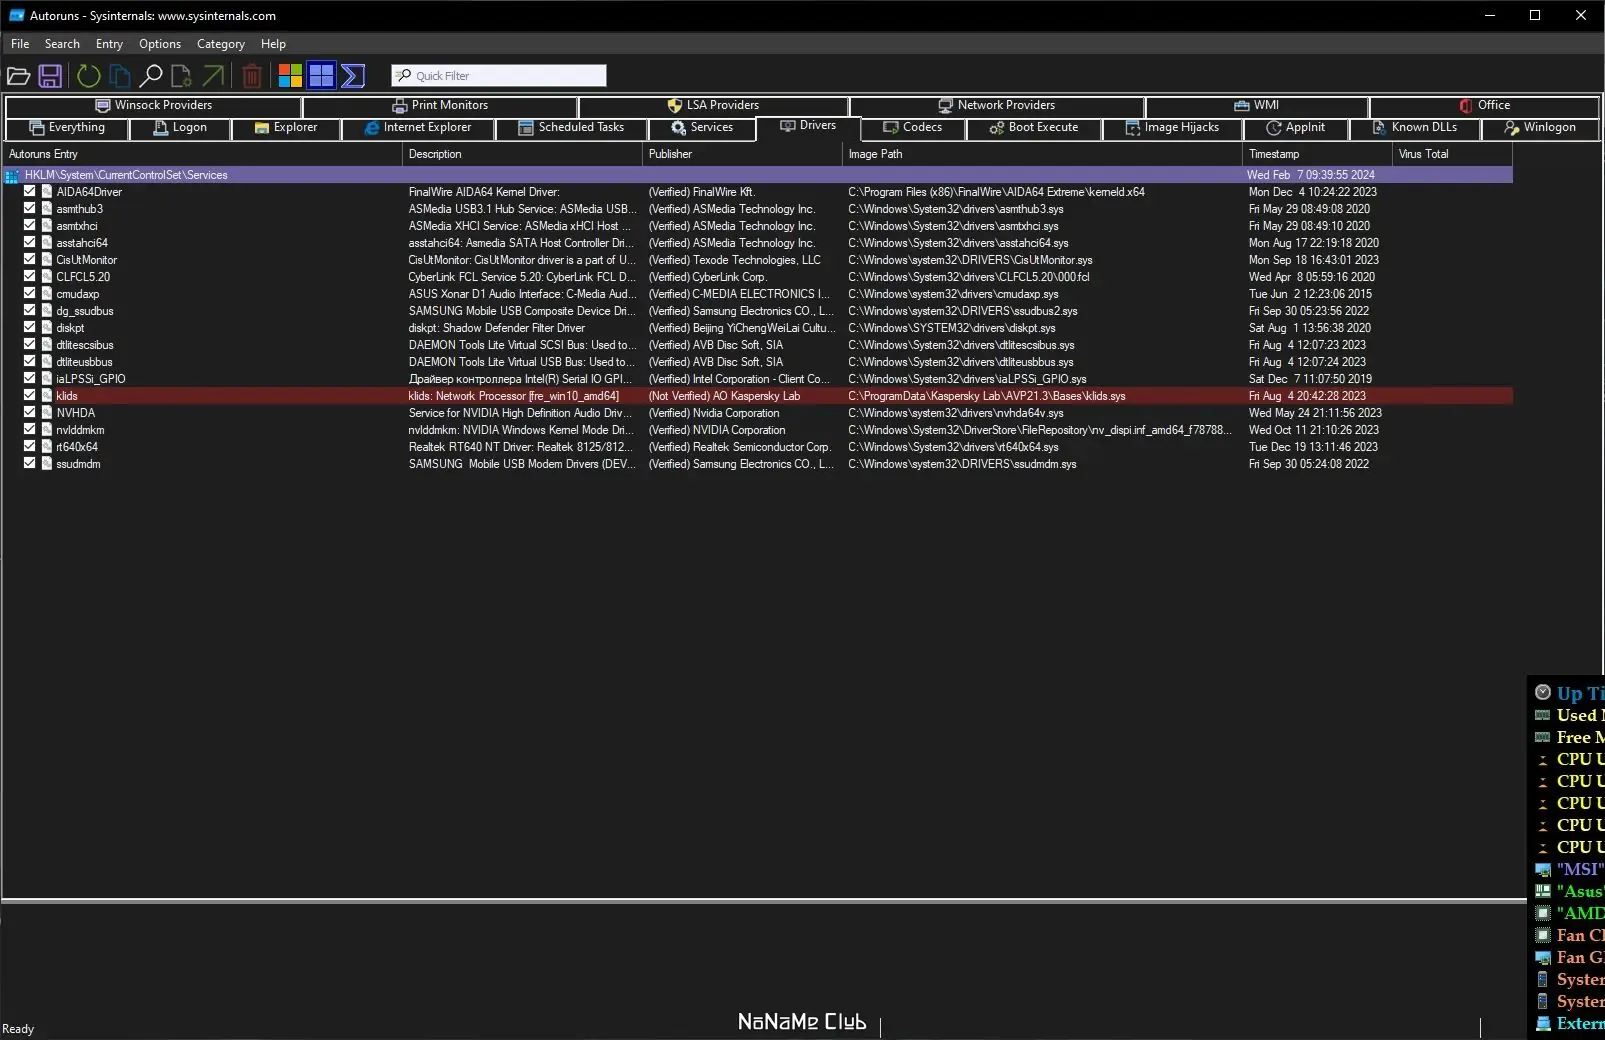Switch to the Services tab
This screenshot has width=1605, height=1040.
tap(702, 128)
